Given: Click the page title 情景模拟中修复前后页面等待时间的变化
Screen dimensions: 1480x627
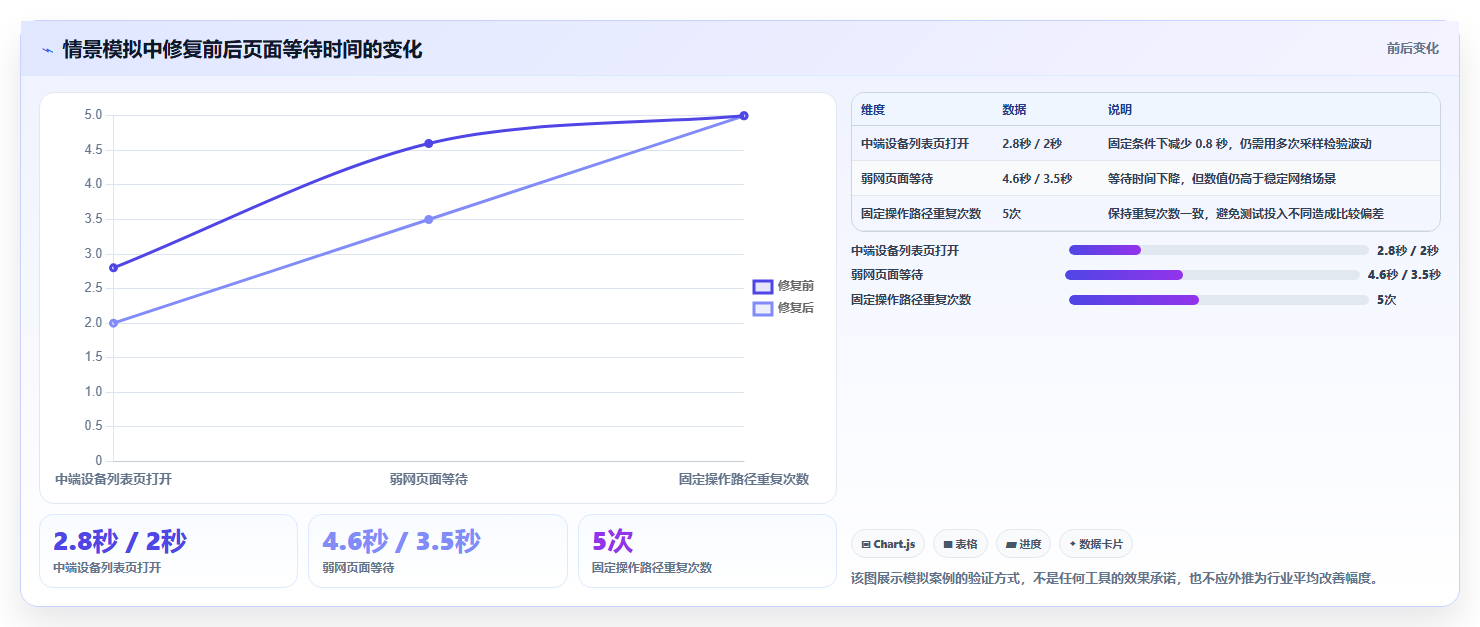Looking at the screenshot, I should click(x=242, y=49).
